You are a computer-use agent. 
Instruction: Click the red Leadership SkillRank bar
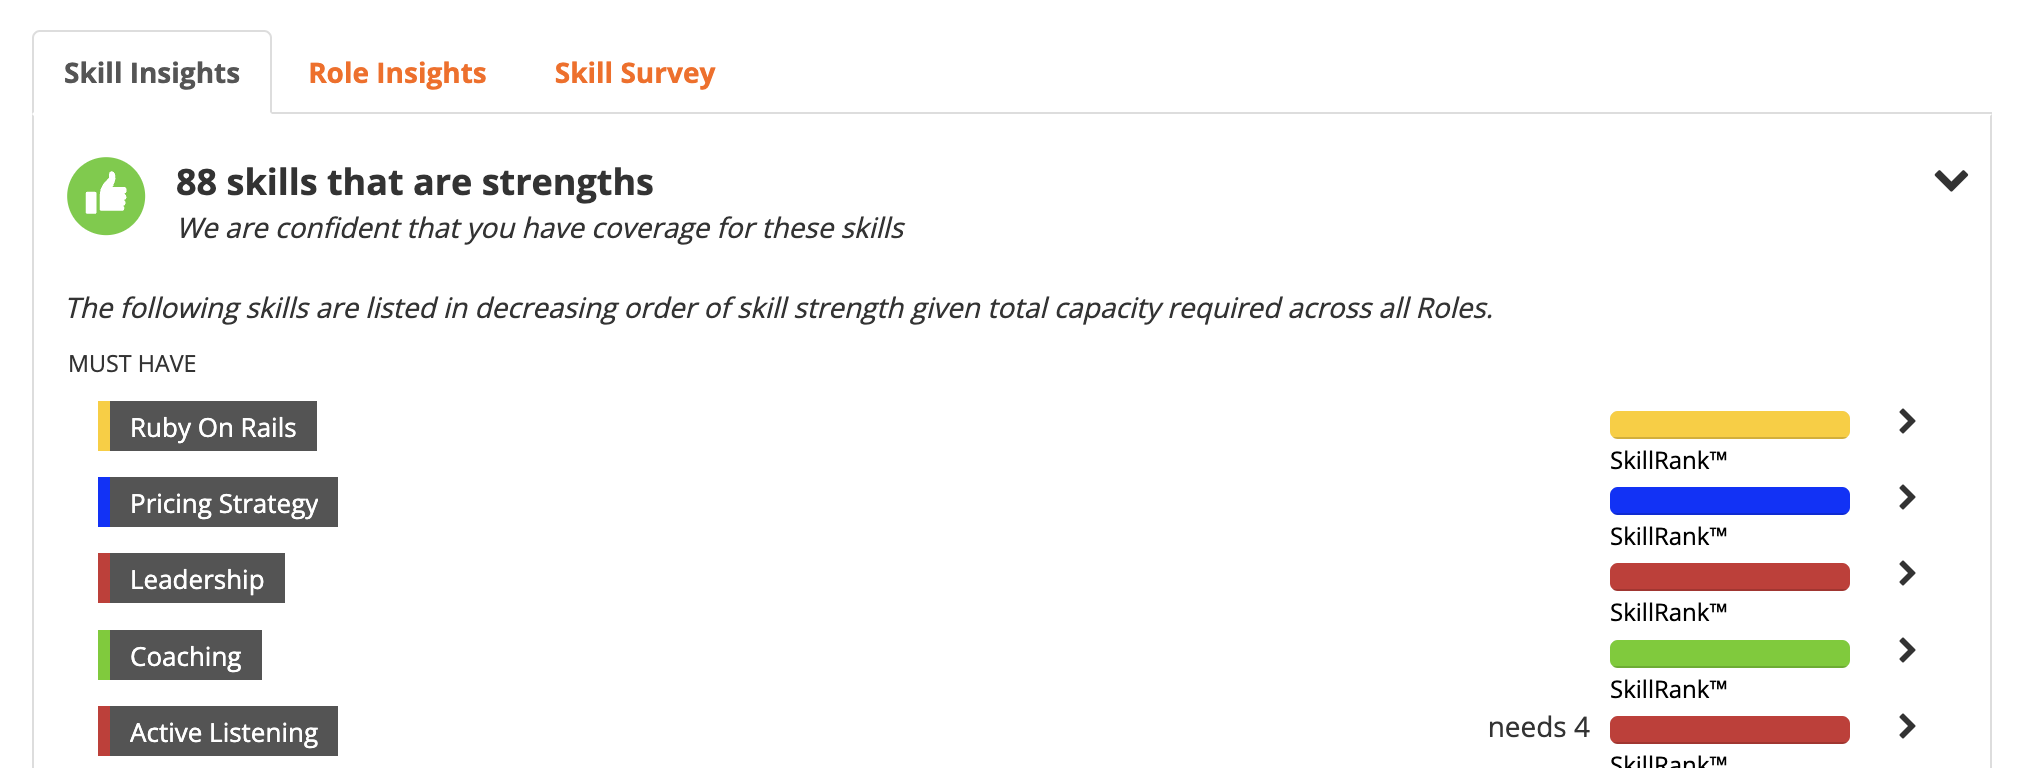pos(1729,577)
